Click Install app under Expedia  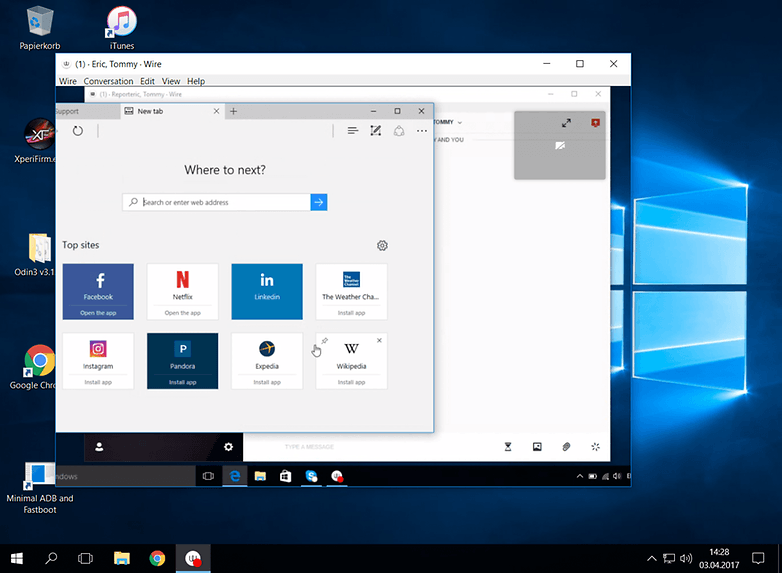point(267,382)
